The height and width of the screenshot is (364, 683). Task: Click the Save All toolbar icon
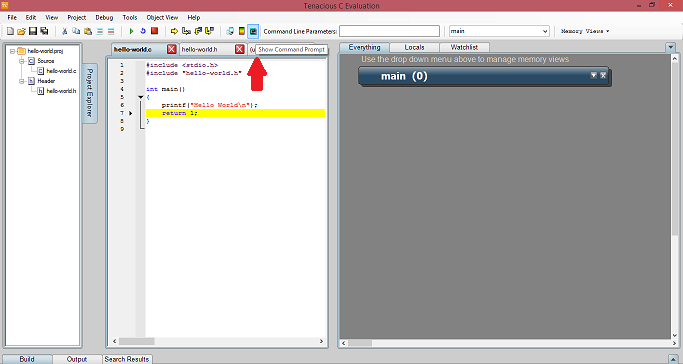(44, 31)
